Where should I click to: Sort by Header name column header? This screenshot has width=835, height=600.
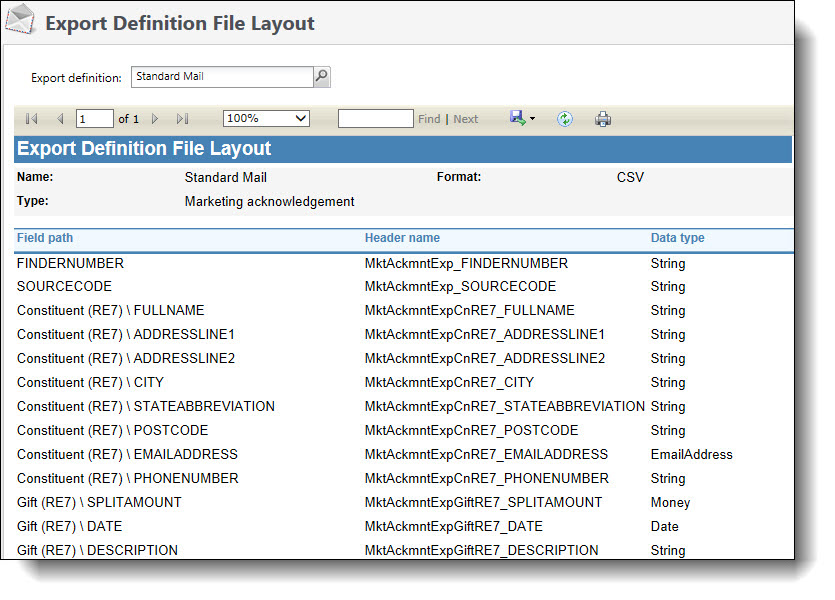[x=402, y=238]
